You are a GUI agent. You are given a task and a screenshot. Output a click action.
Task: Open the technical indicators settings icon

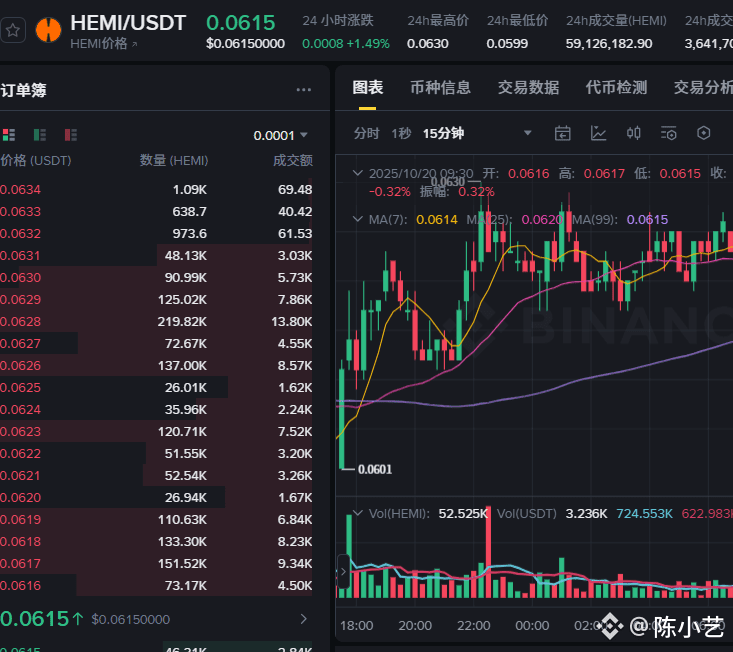pyautogui.click(x=668, y=134)
